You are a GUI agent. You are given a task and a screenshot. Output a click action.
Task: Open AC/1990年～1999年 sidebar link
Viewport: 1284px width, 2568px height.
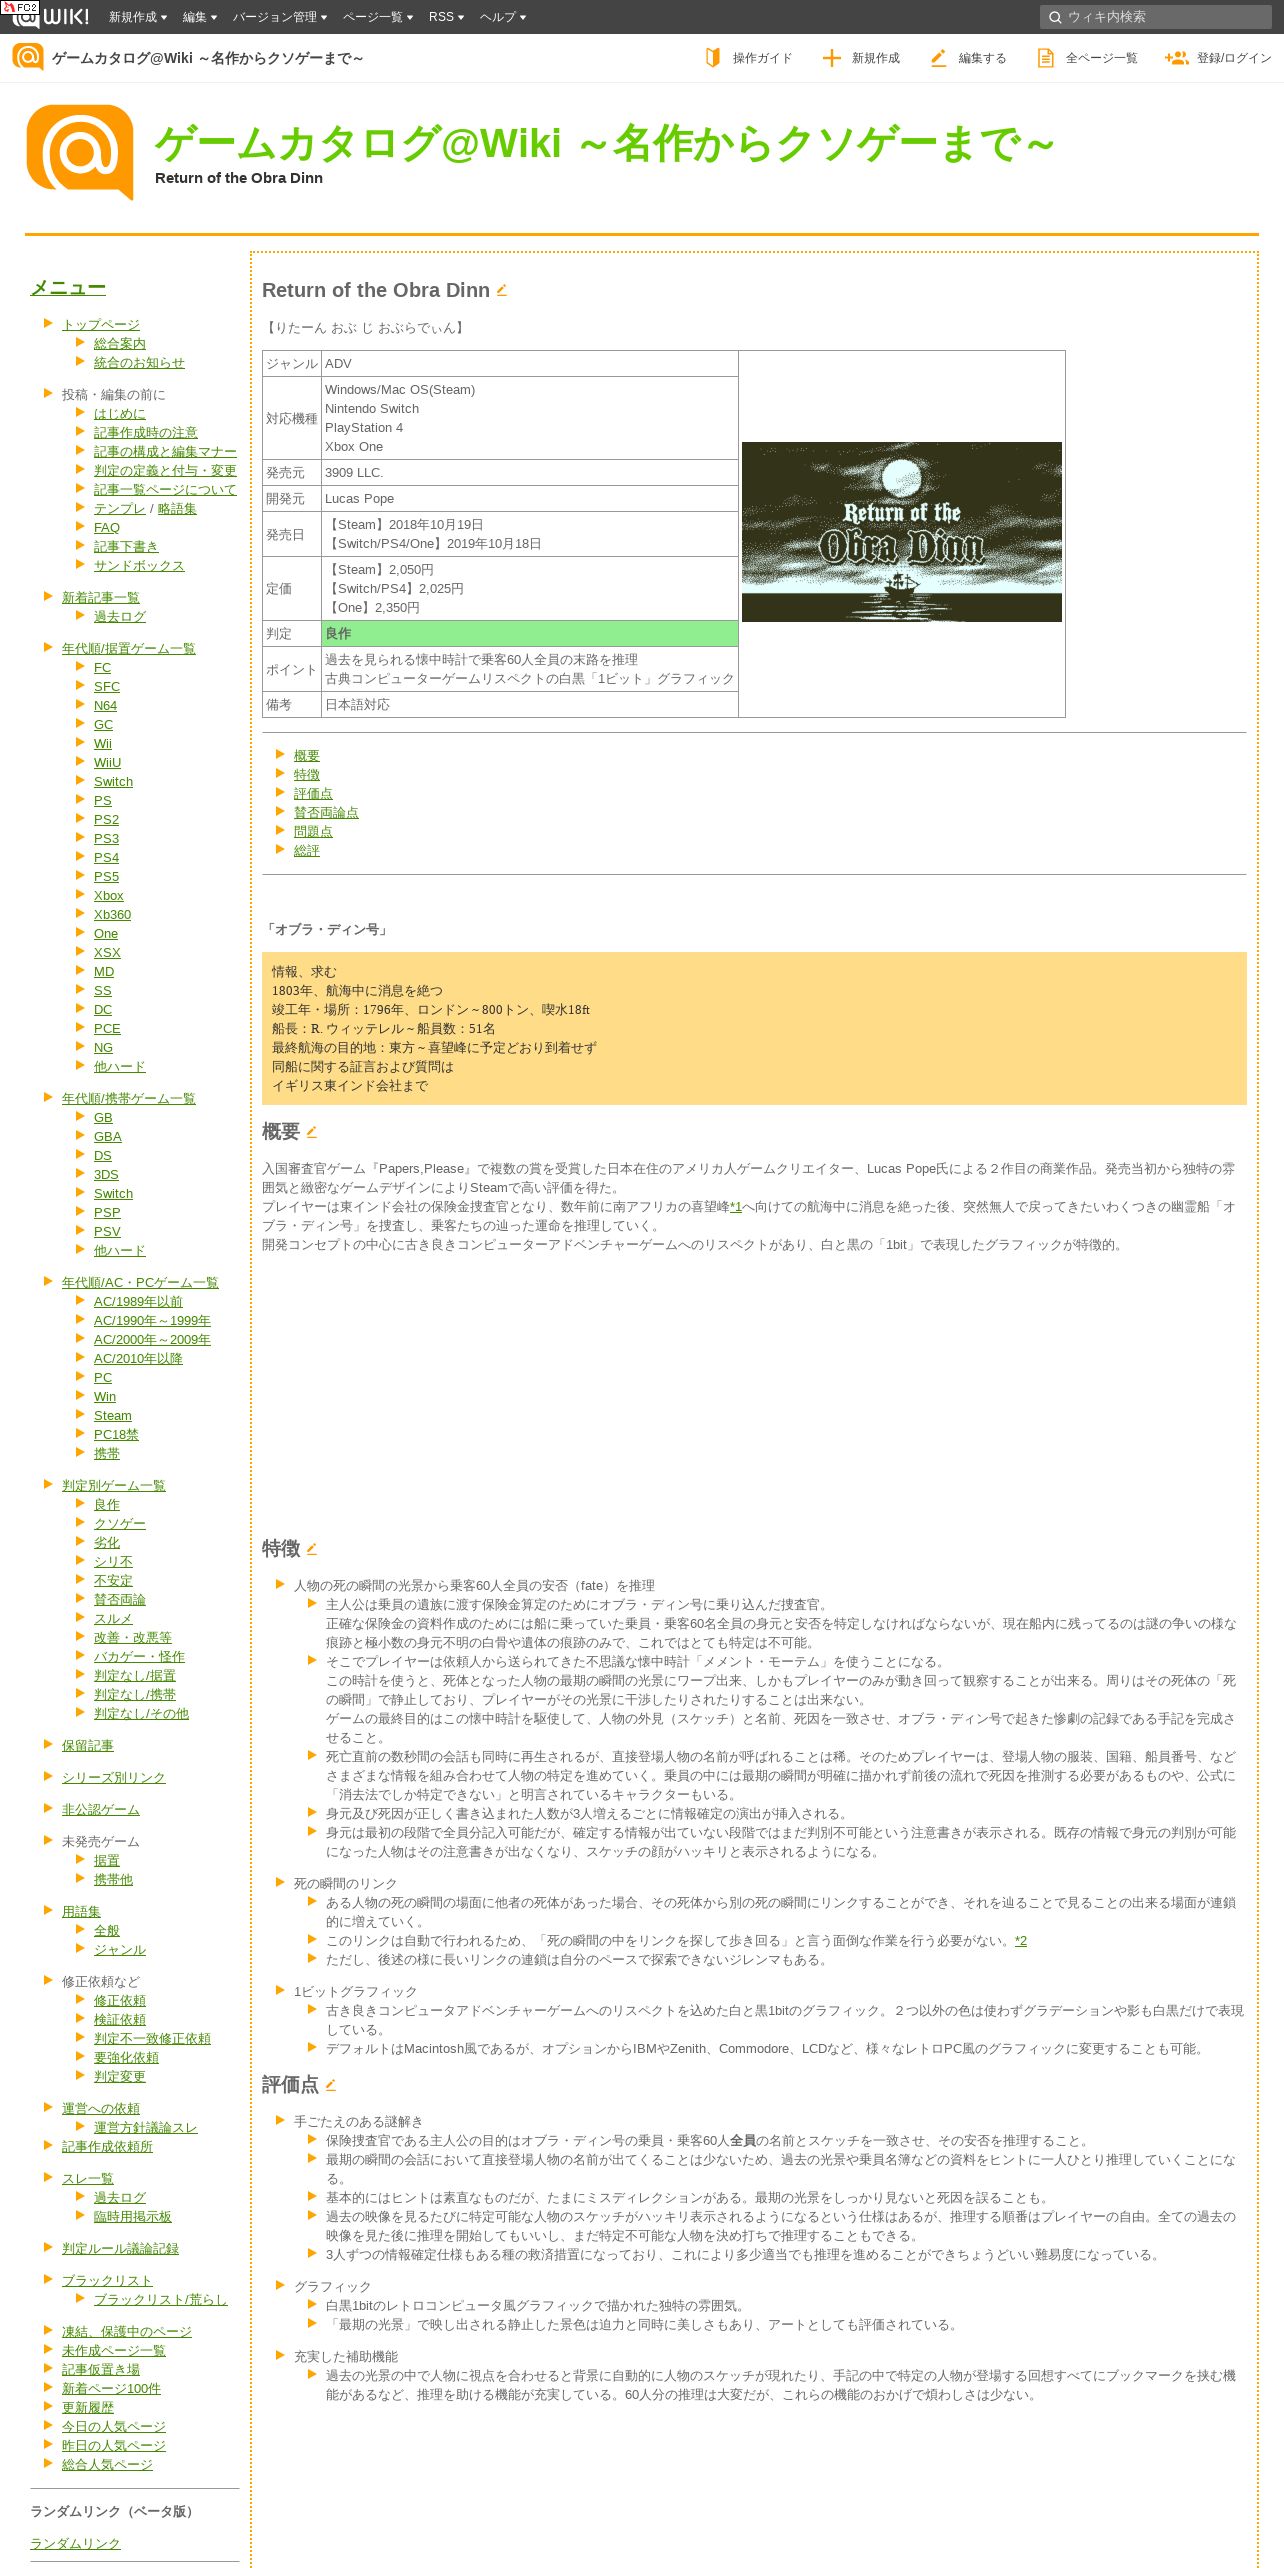152,1321
